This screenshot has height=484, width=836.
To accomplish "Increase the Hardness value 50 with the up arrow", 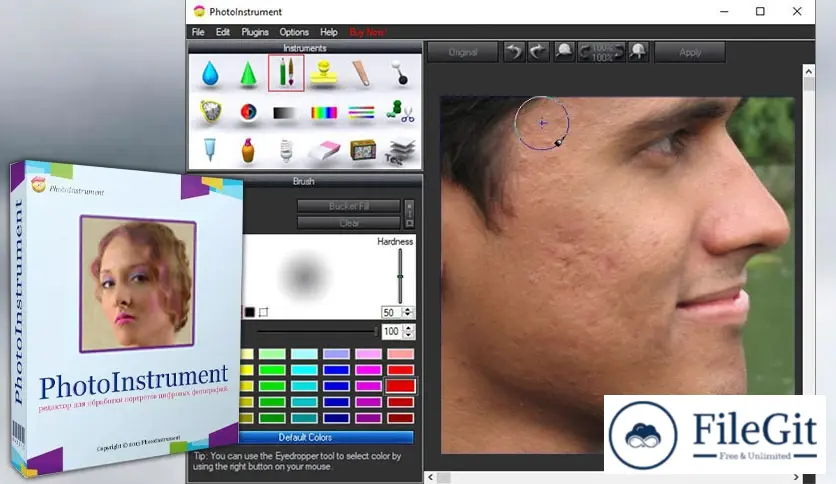I will point(408,309).
